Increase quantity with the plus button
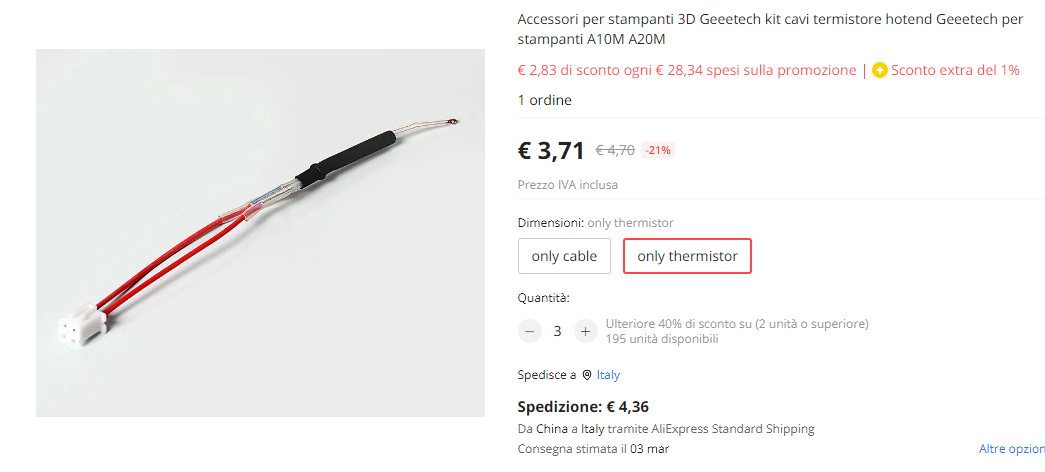1045x472 pixels. (586, 331)
